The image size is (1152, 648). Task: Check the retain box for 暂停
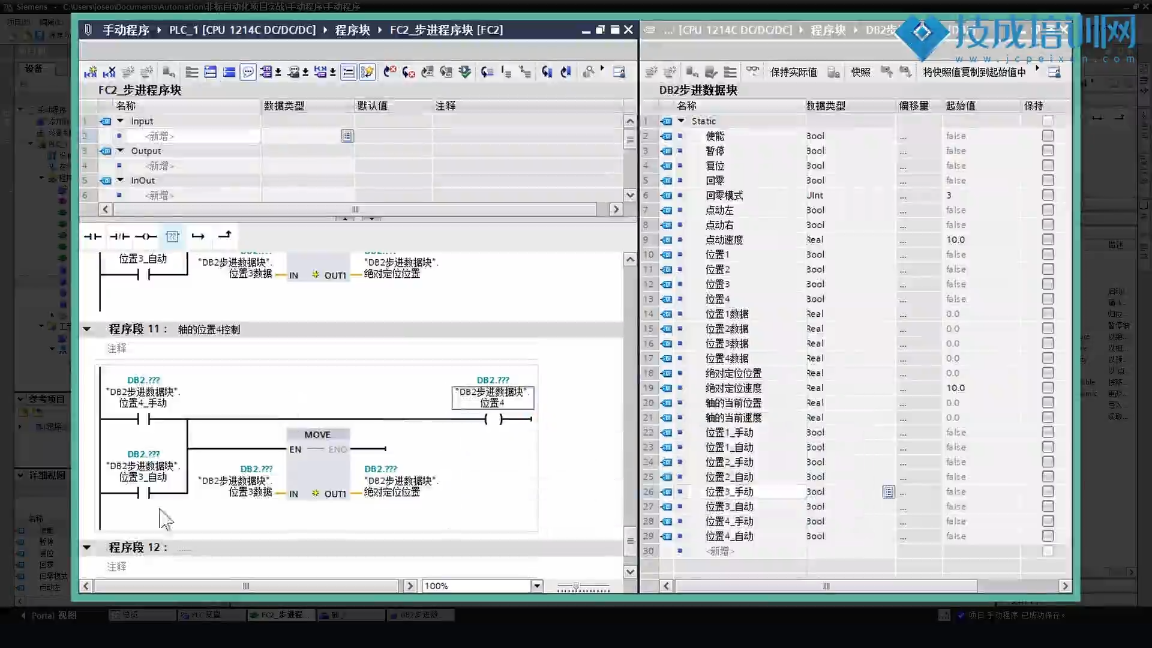[1048, 151]
